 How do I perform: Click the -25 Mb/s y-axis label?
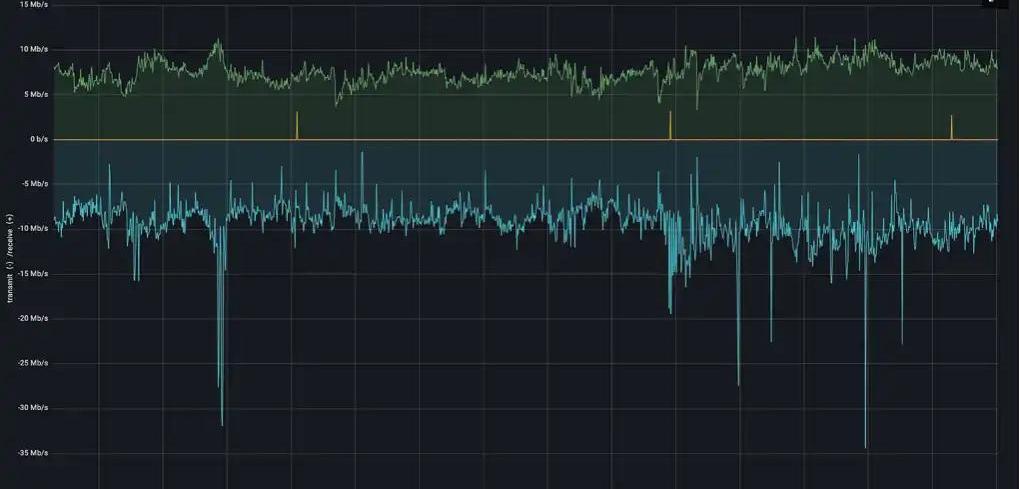[33, 363]
